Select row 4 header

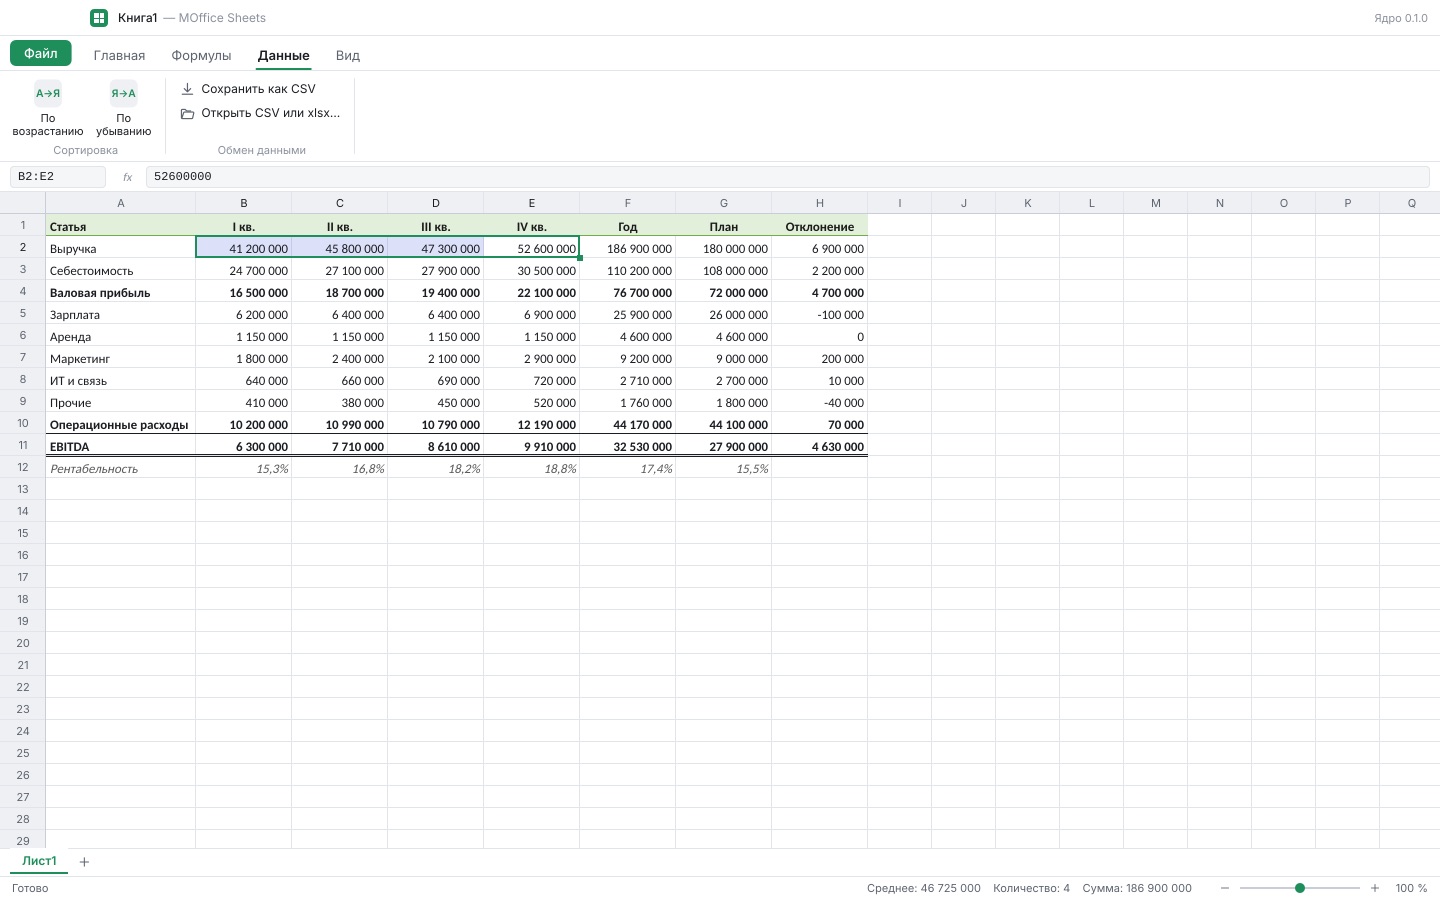click(23, 291)
